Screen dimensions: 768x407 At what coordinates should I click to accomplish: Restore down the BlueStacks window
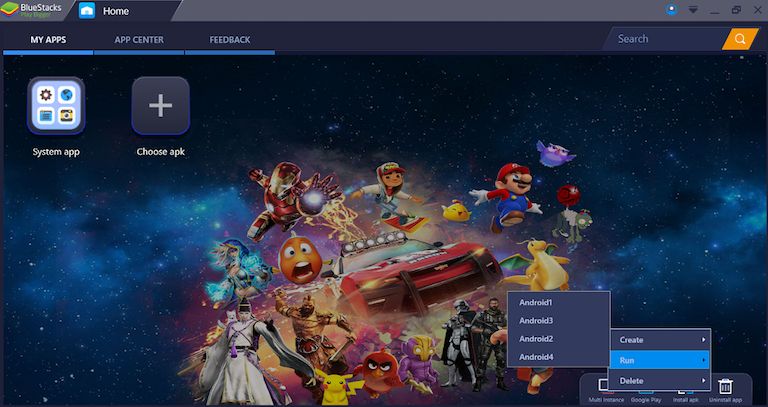coord(736,10)
